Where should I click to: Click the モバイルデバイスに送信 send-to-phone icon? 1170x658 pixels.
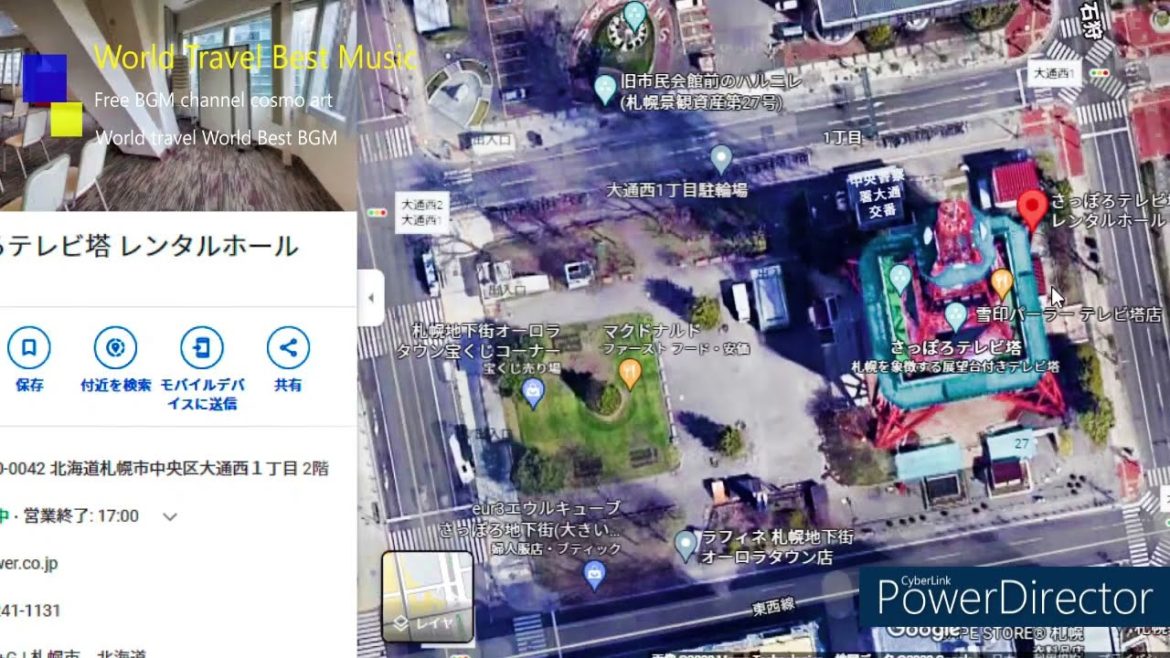[202, 347]
